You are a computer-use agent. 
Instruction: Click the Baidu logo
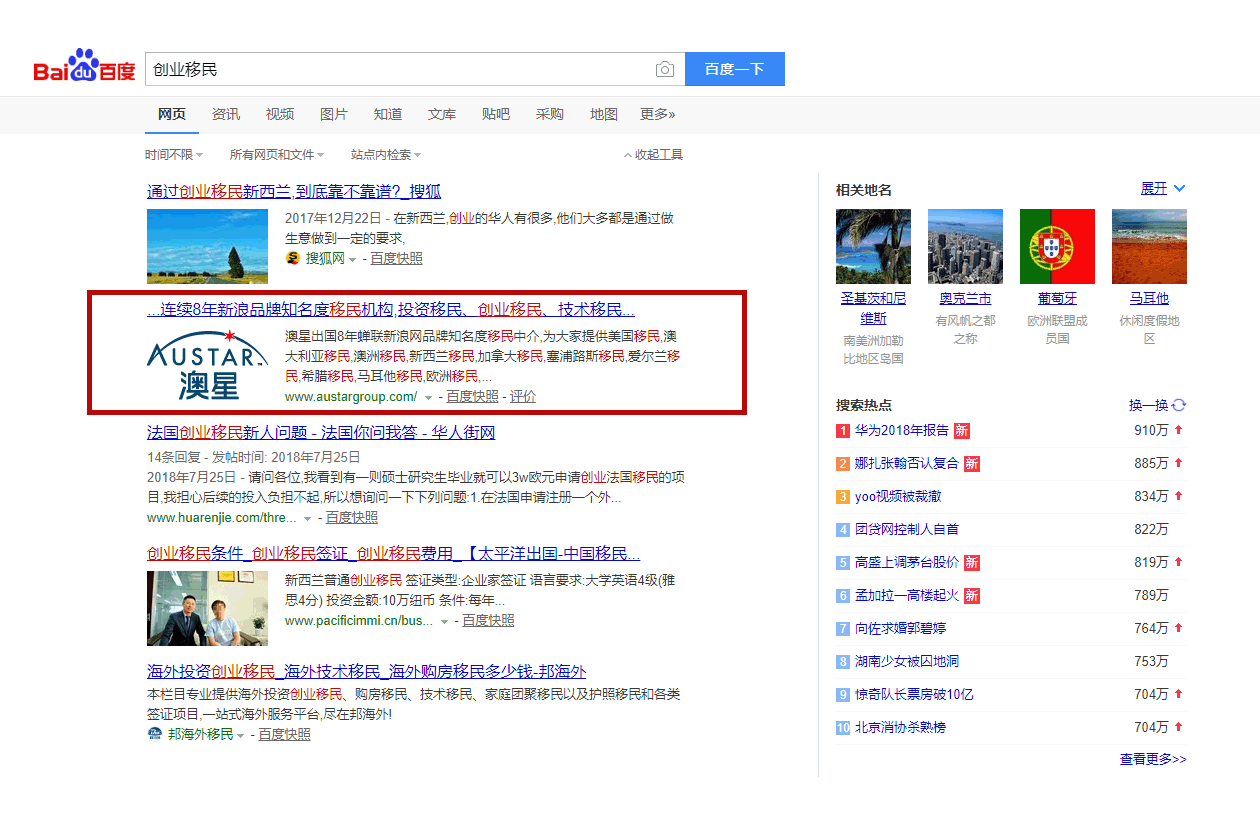point(84,68)
